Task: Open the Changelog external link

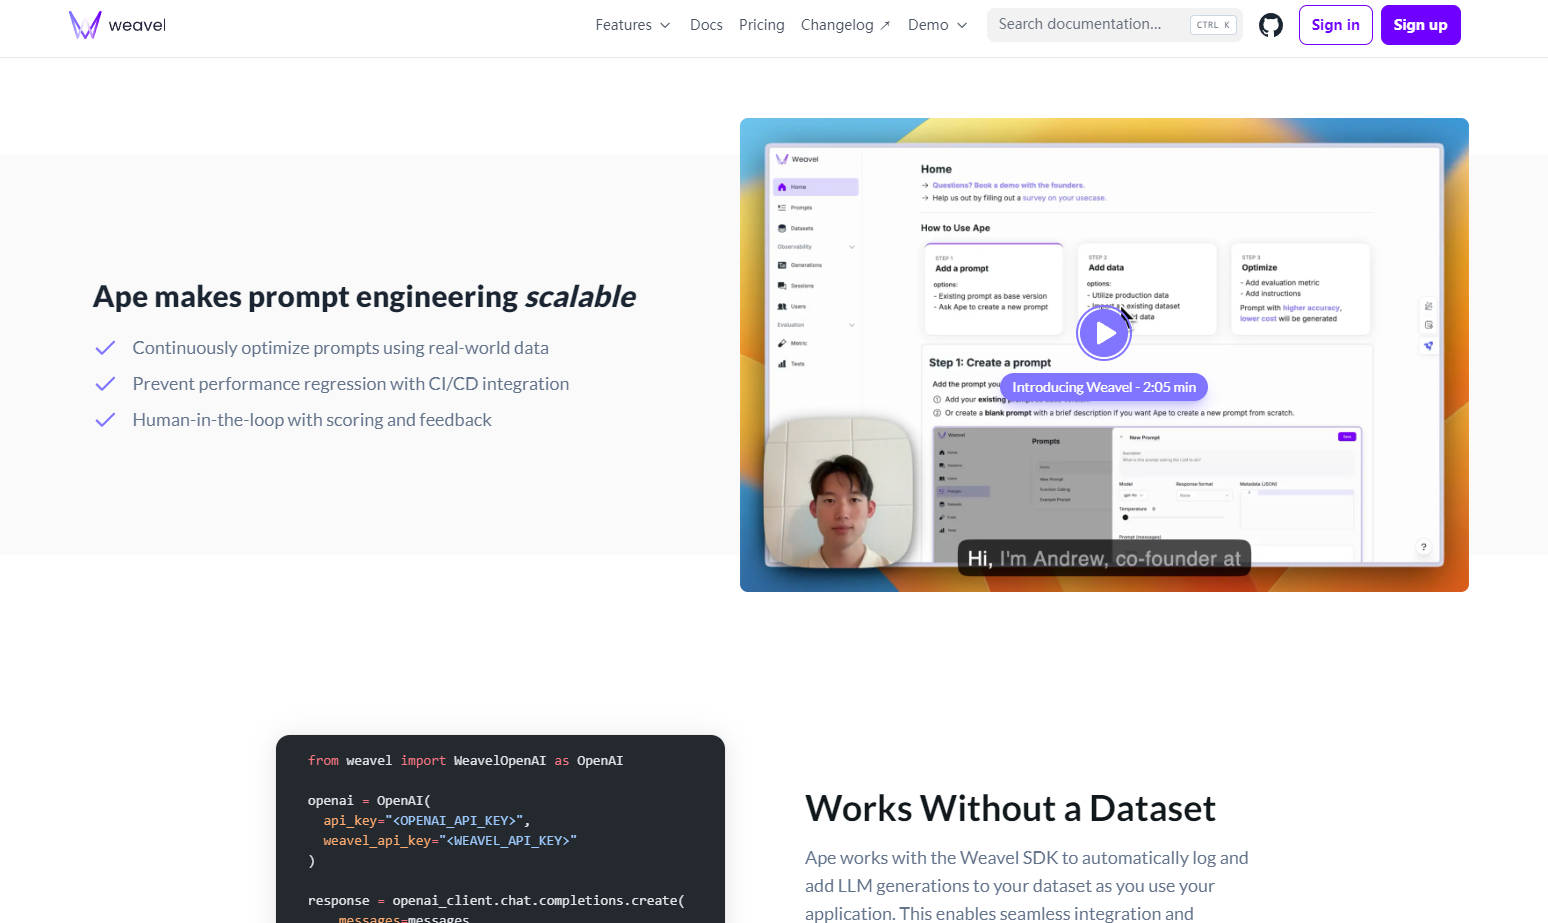Action: [x=845, y=25]
